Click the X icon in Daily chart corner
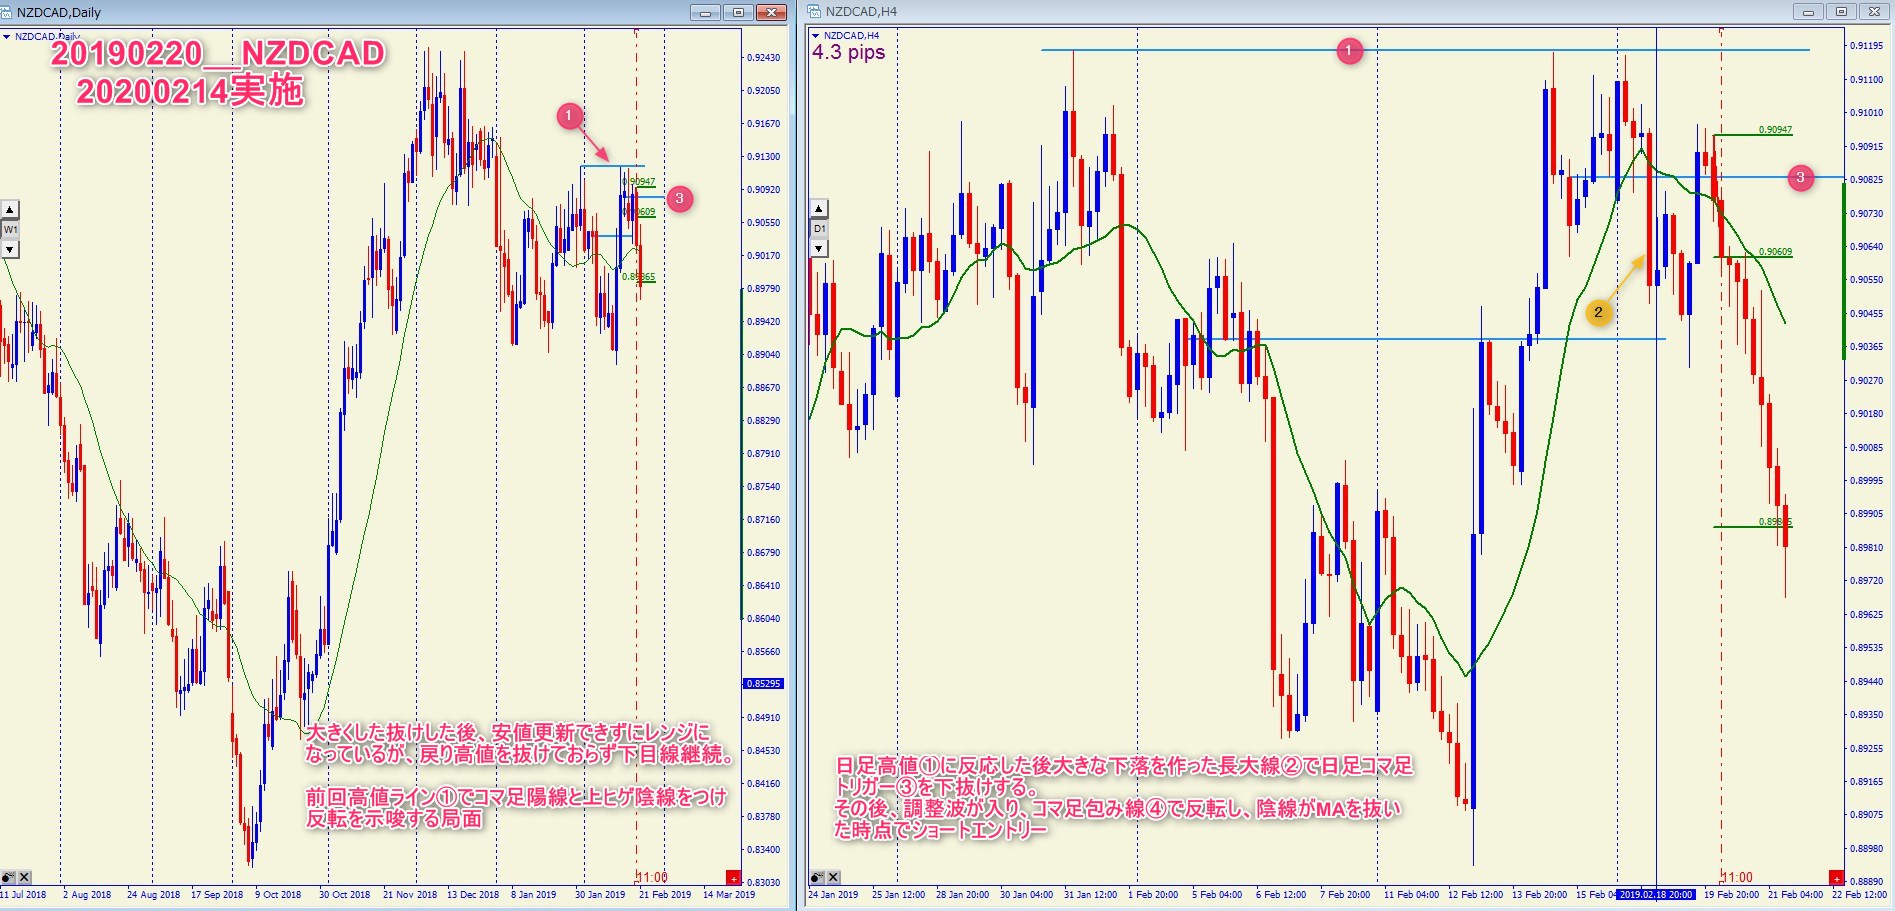This screenshot has width=1895, height=911. (x=25, y=877)
